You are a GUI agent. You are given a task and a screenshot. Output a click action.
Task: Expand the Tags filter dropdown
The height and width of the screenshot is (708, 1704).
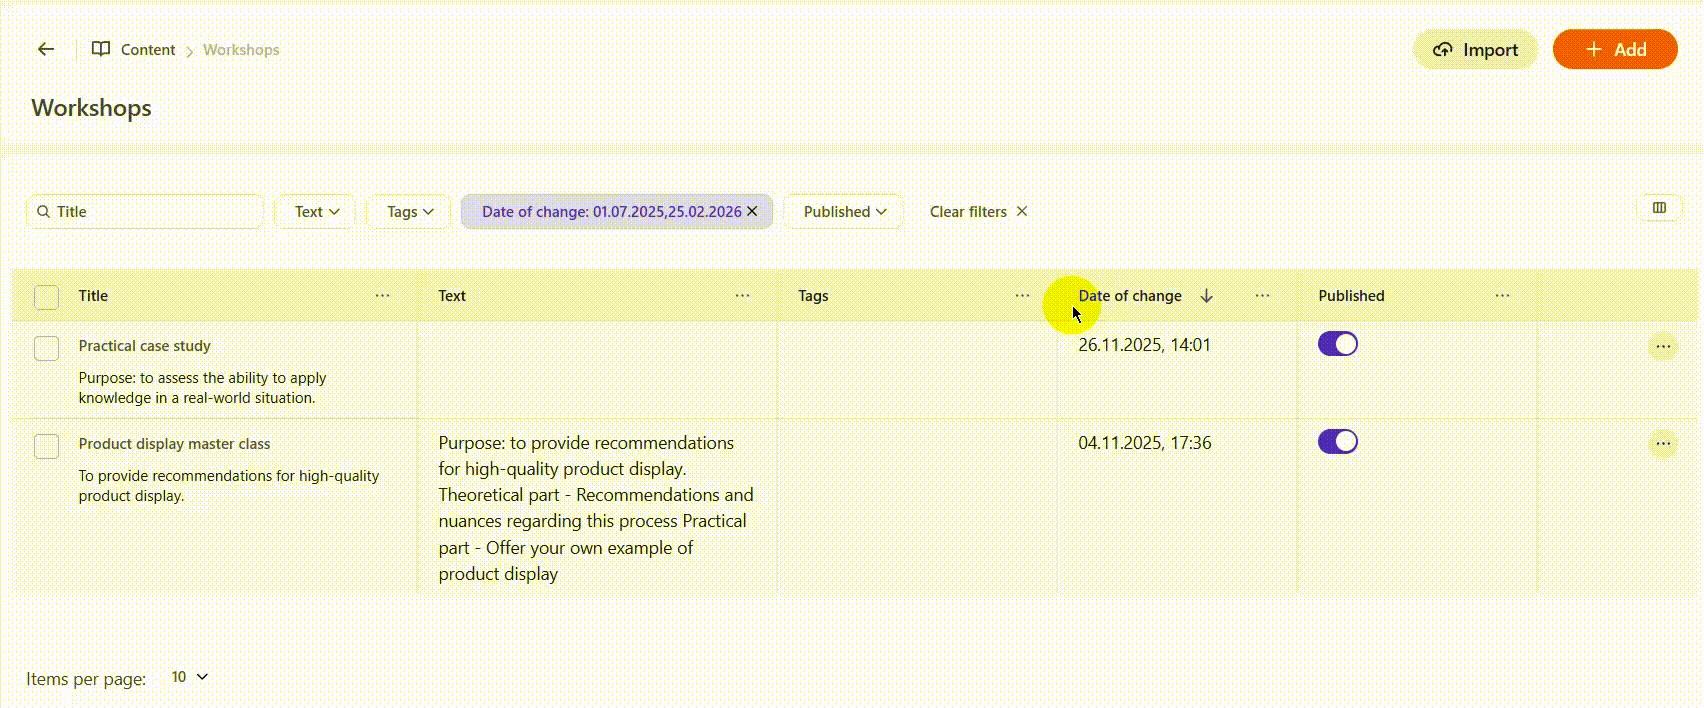click(409, 212)
